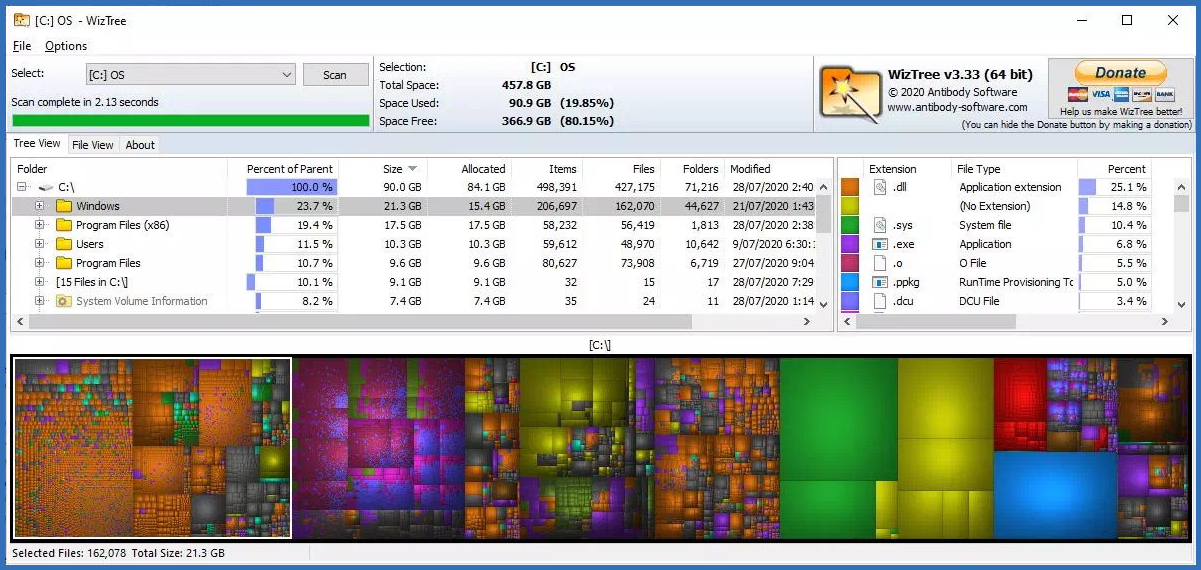The width and height of the screenshot is (1201, 570).
Task: Click the WizTree wizard logo icon
Action: click(x=851, y=94)
